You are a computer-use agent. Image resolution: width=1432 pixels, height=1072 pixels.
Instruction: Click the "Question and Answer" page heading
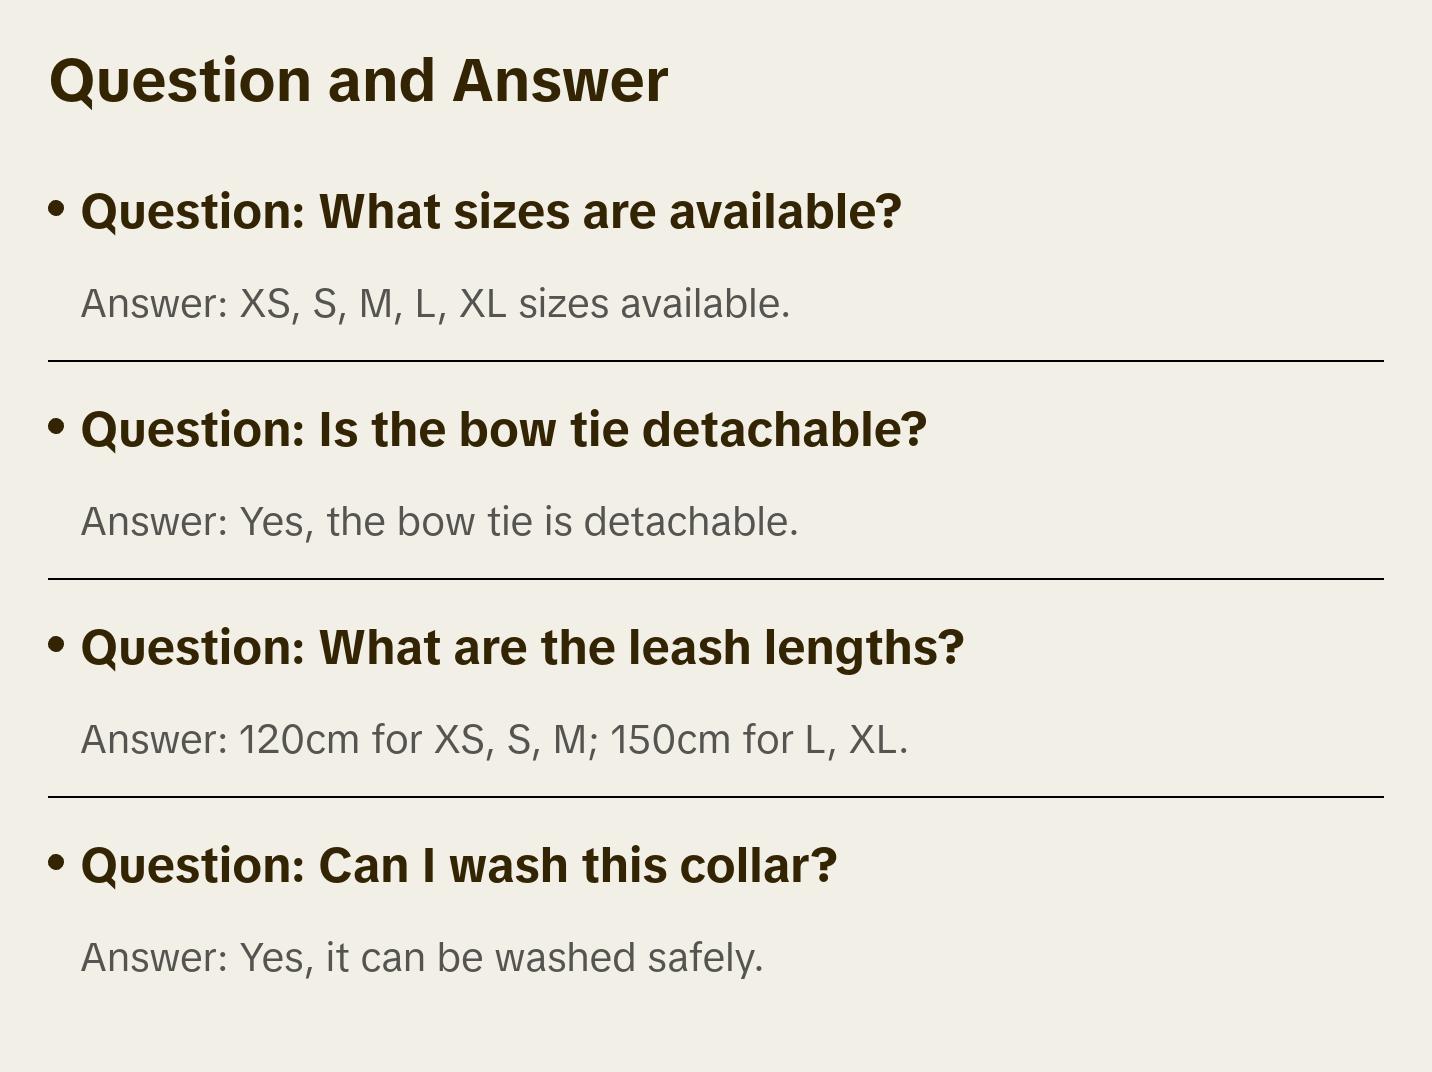[x=358, y=81]
